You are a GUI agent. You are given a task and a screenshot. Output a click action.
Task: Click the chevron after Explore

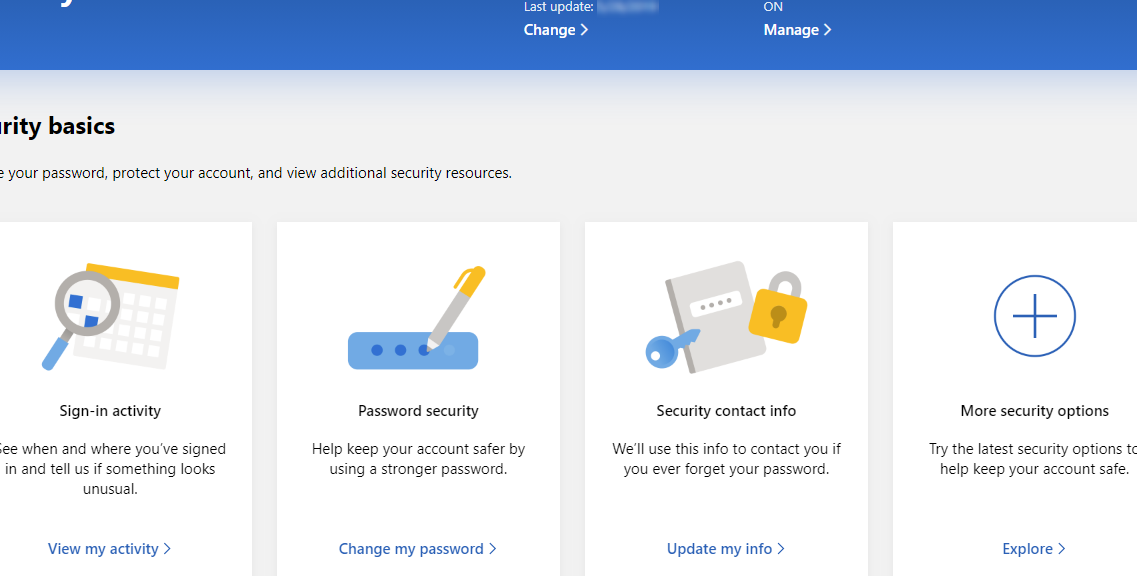click(x=1061, y=549)
